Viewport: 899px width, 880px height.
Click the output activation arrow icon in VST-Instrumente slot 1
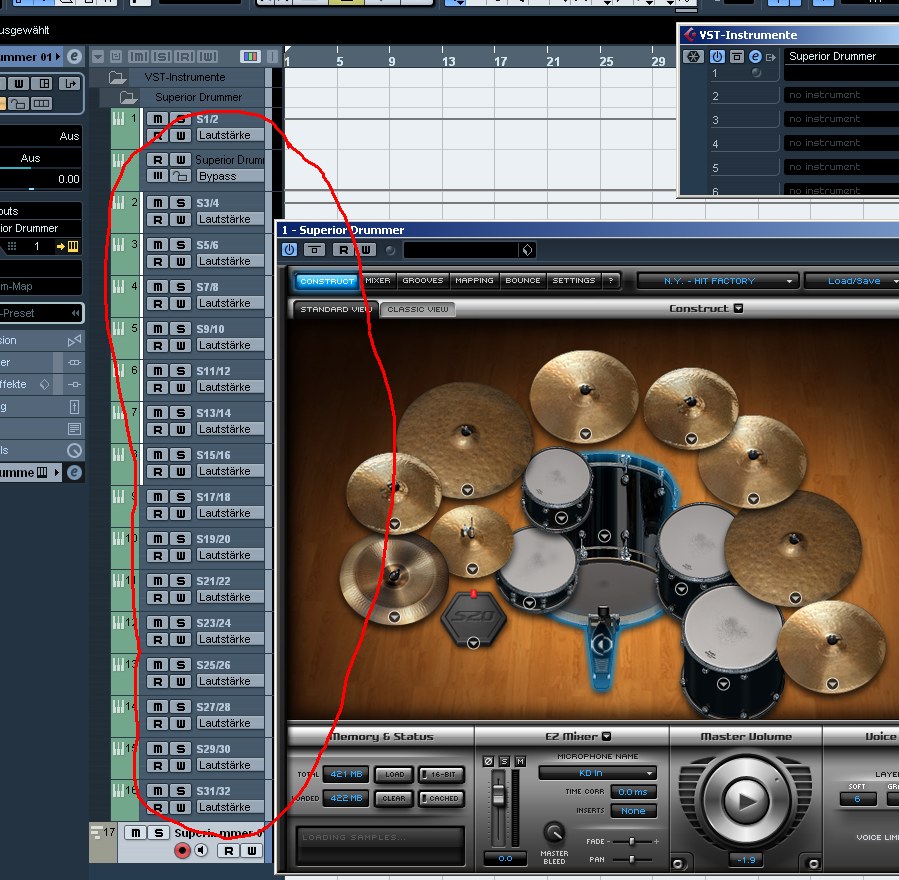(771, 57)
